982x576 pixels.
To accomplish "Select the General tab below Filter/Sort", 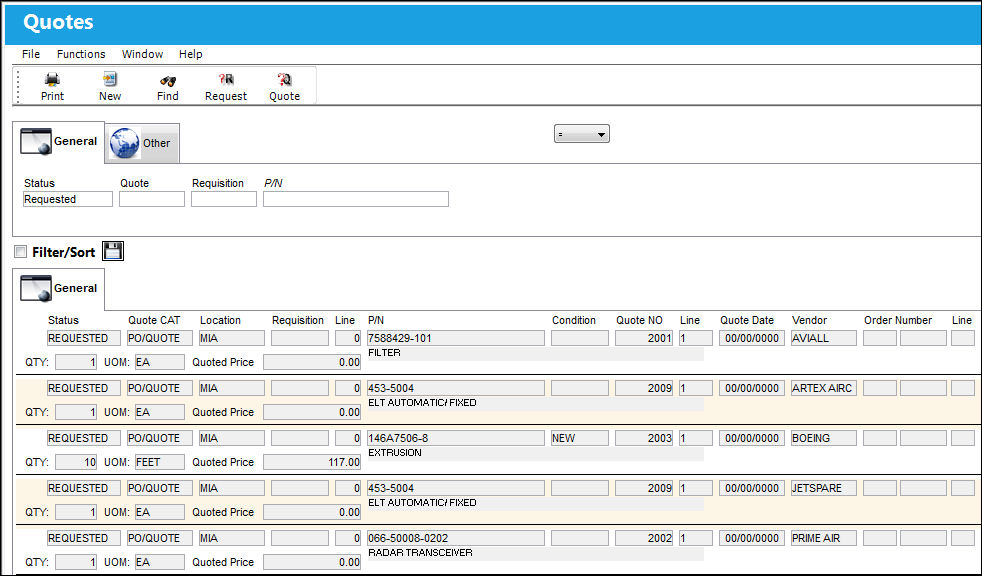I will tap(59, 289).
